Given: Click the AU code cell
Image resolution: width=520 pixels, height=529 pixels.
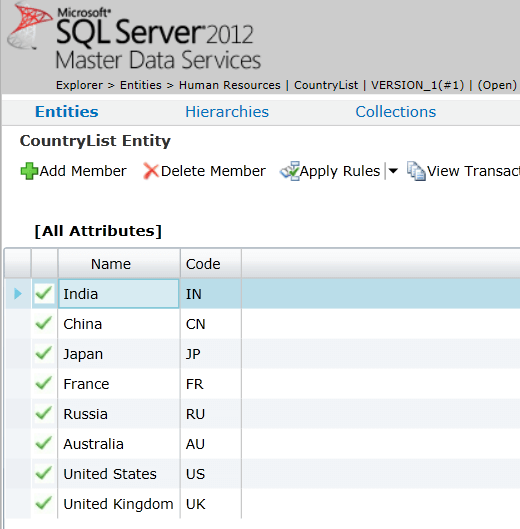Looking at the screenshot, I should (x=211, y=444).
